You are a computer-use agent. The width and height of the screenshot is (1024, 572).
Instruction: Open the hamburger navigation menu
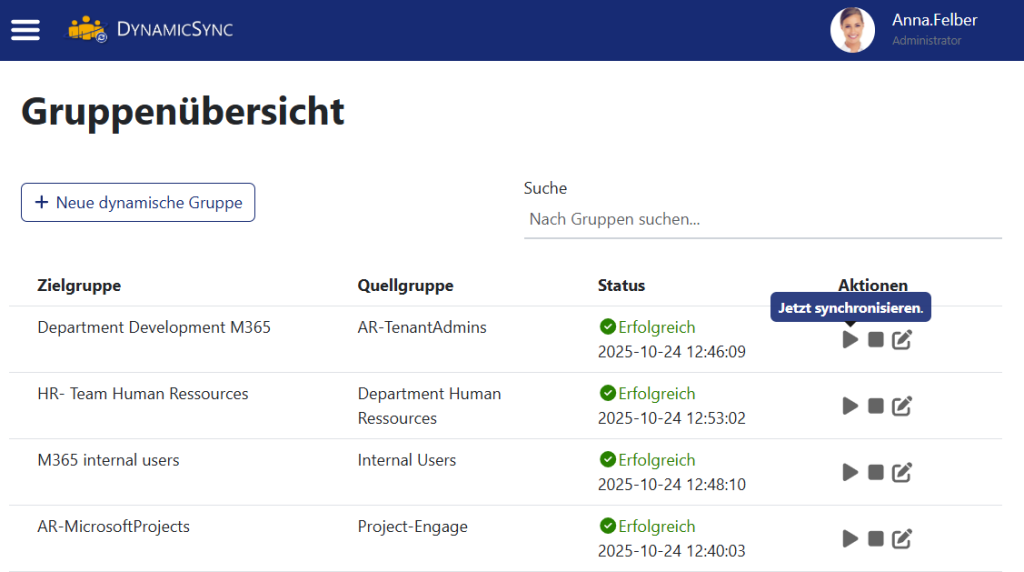point(25,29)
